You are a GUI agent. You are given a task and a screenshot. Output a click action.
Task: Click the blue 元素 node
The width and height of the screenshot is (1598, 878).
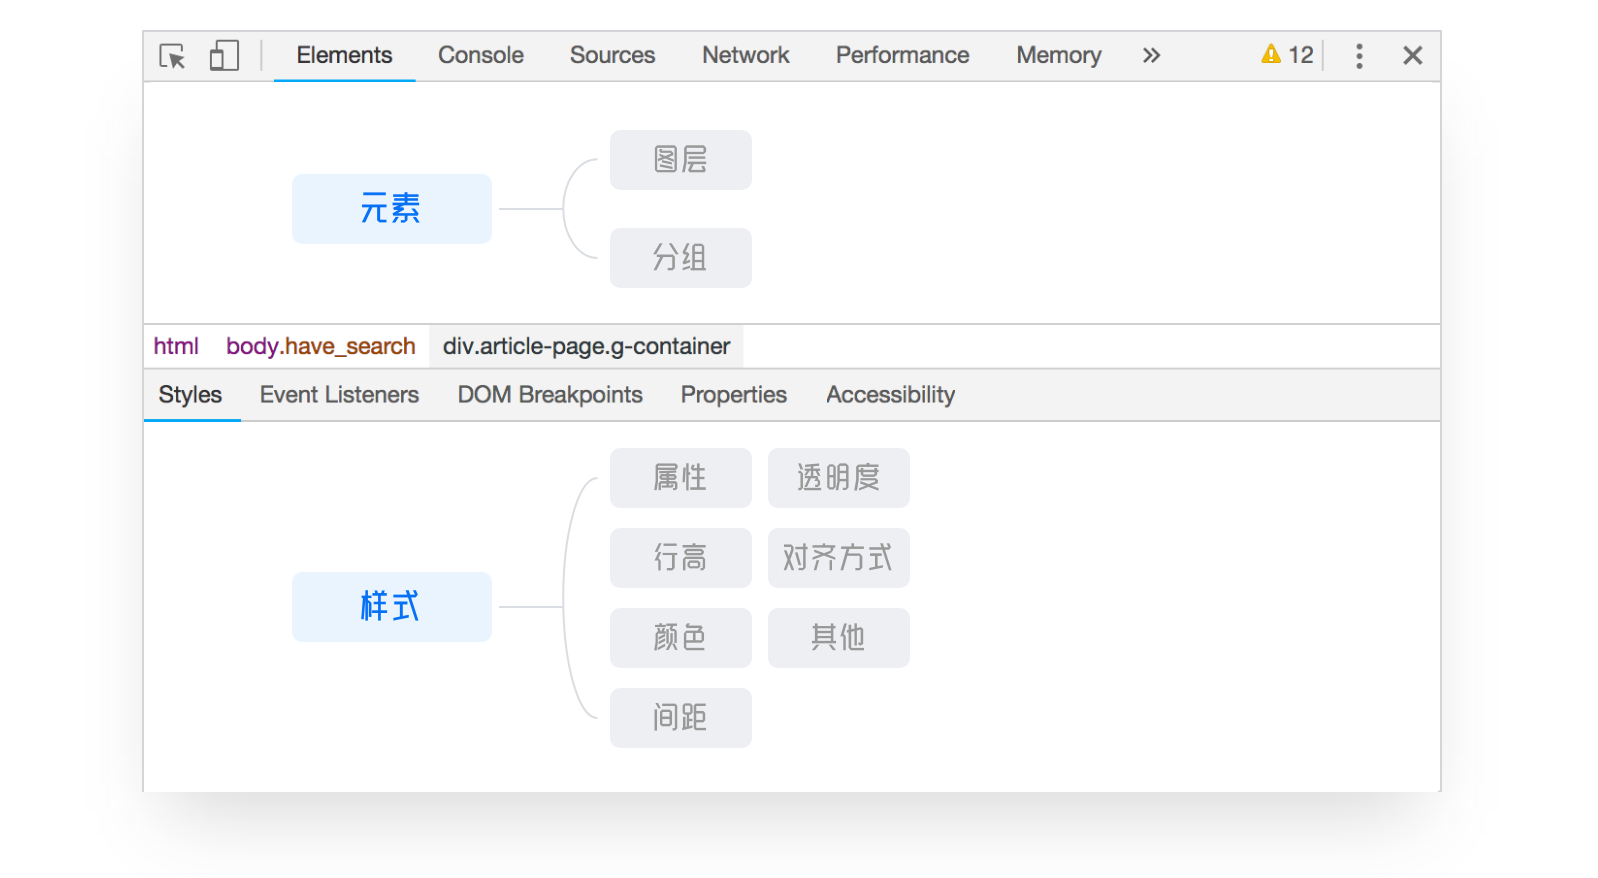click(x=391, y=209)
